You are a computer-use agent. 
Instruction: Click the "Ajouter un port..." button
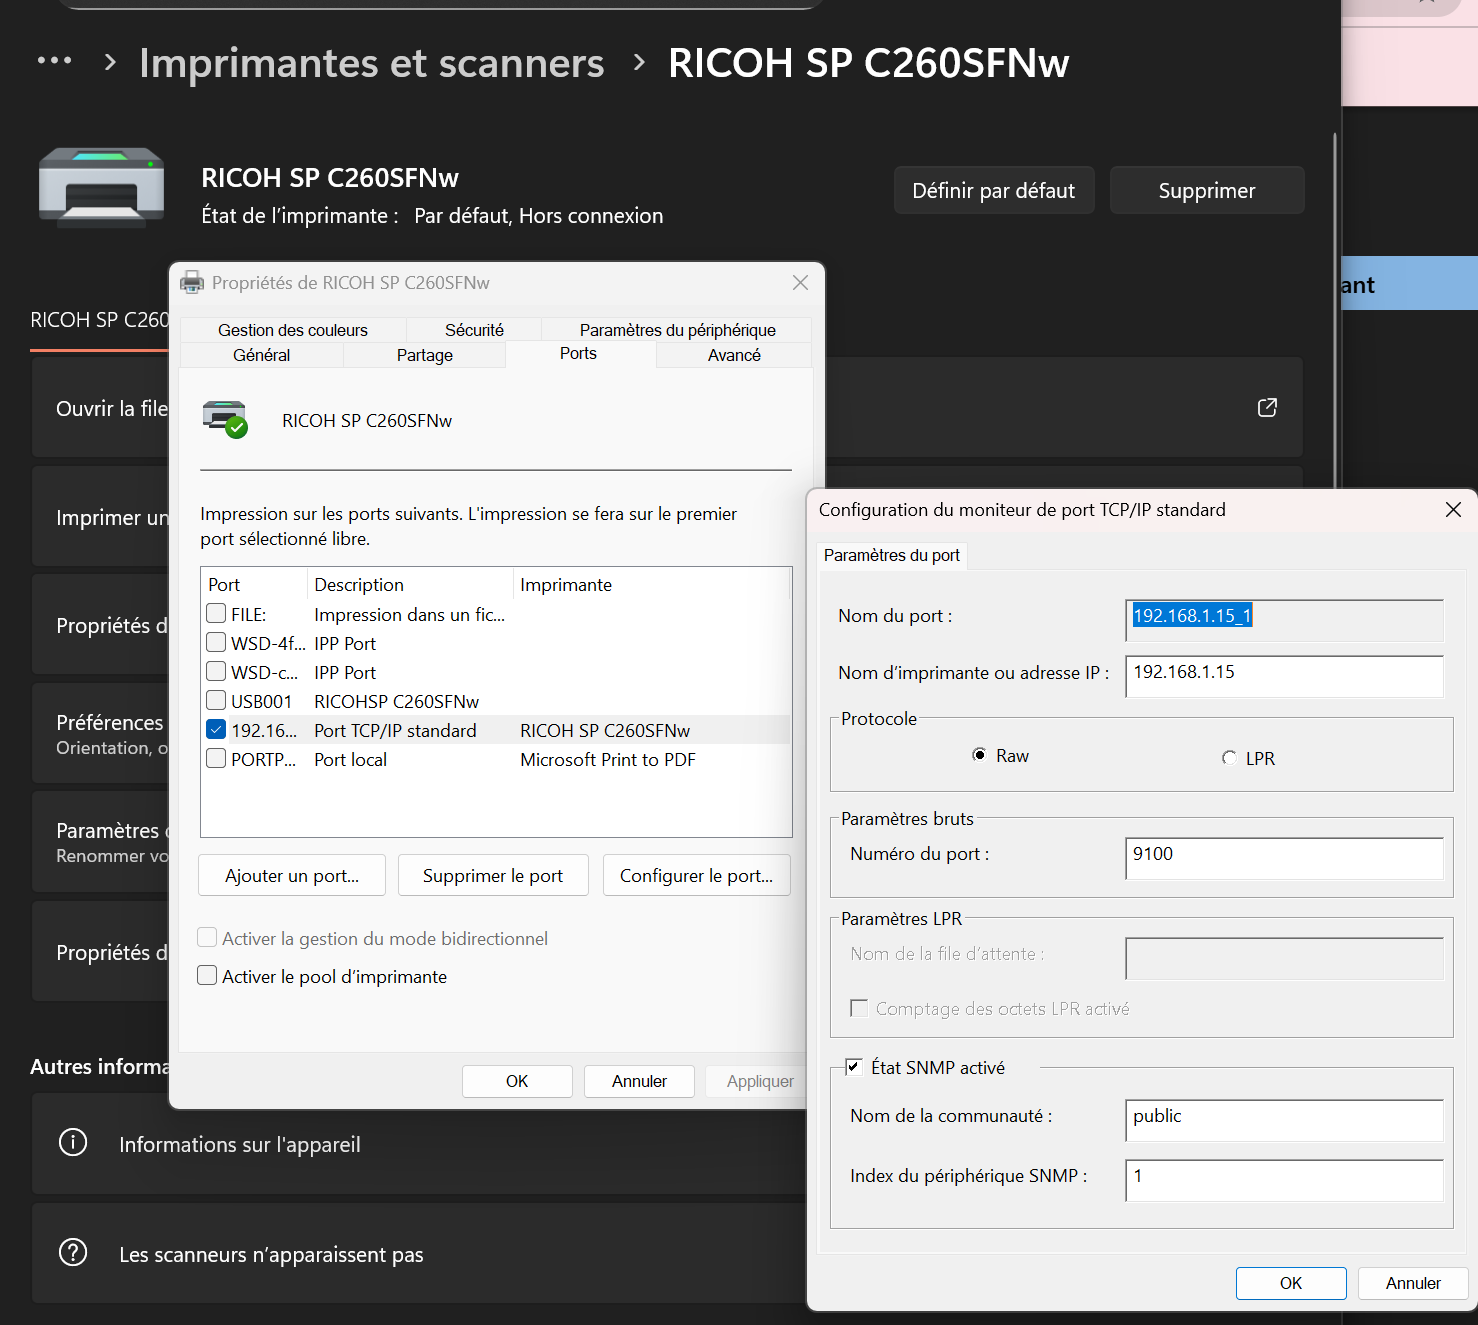(291, 875)
